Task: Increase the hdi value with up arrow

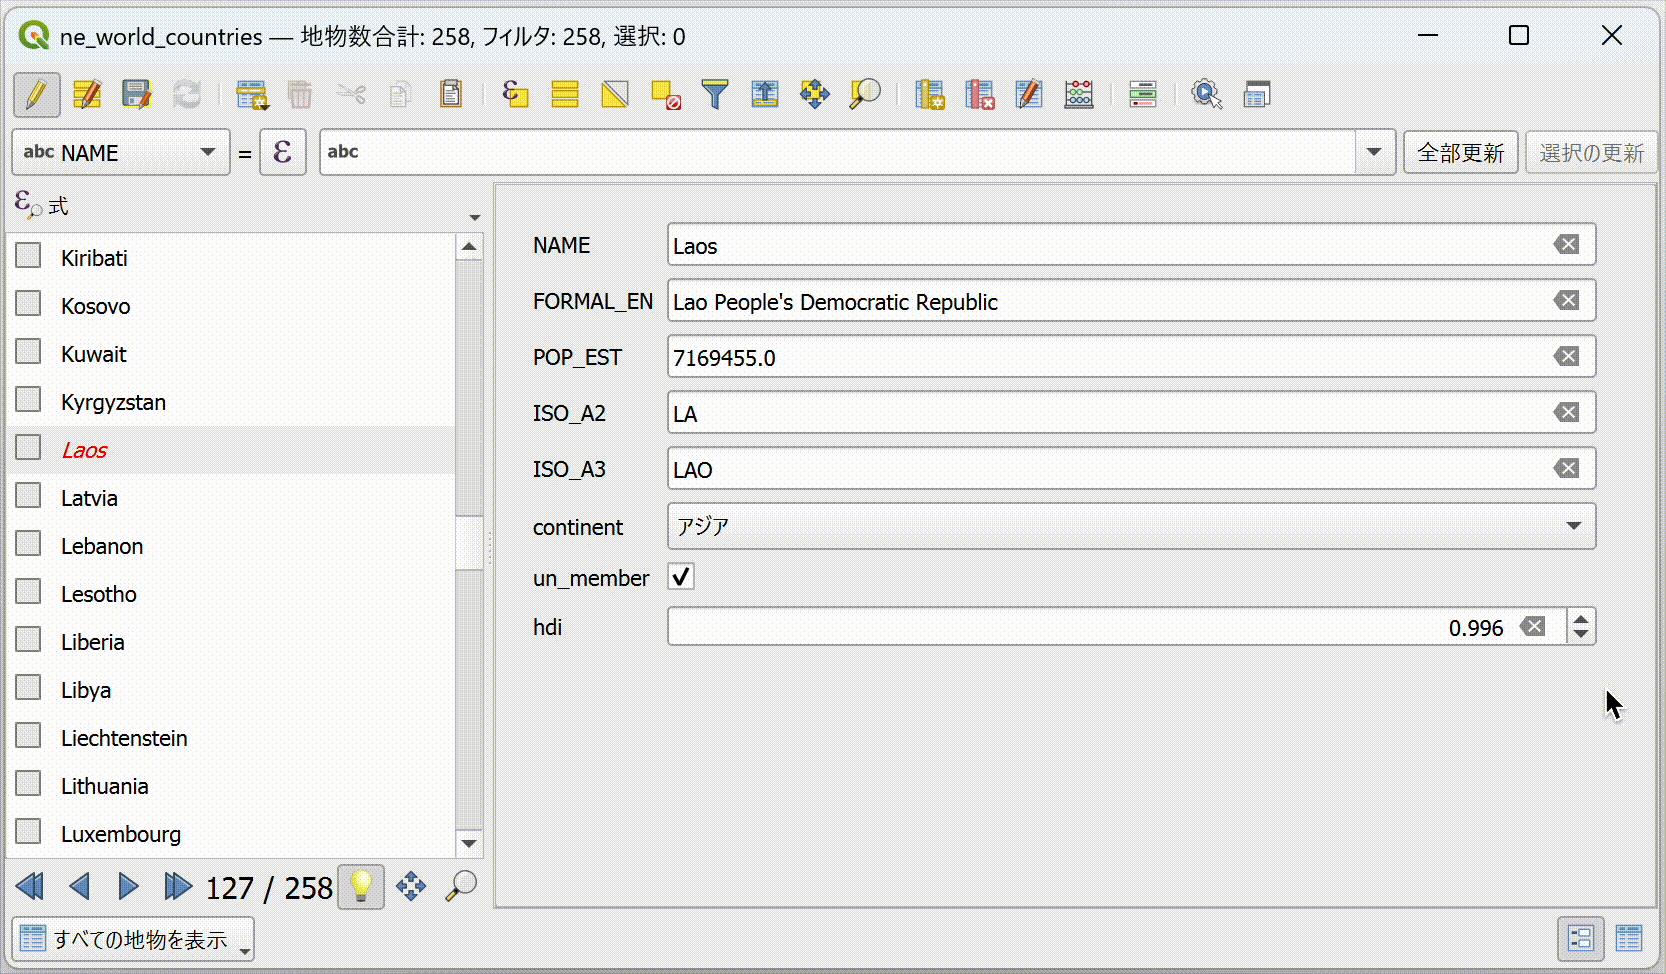Action: coord(1581,619)
